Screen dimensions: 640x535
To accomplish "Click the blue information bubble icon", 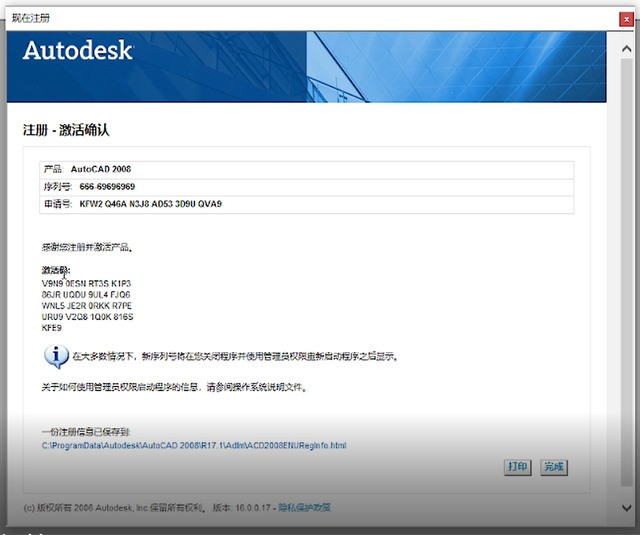I will (x=56, y=356).
